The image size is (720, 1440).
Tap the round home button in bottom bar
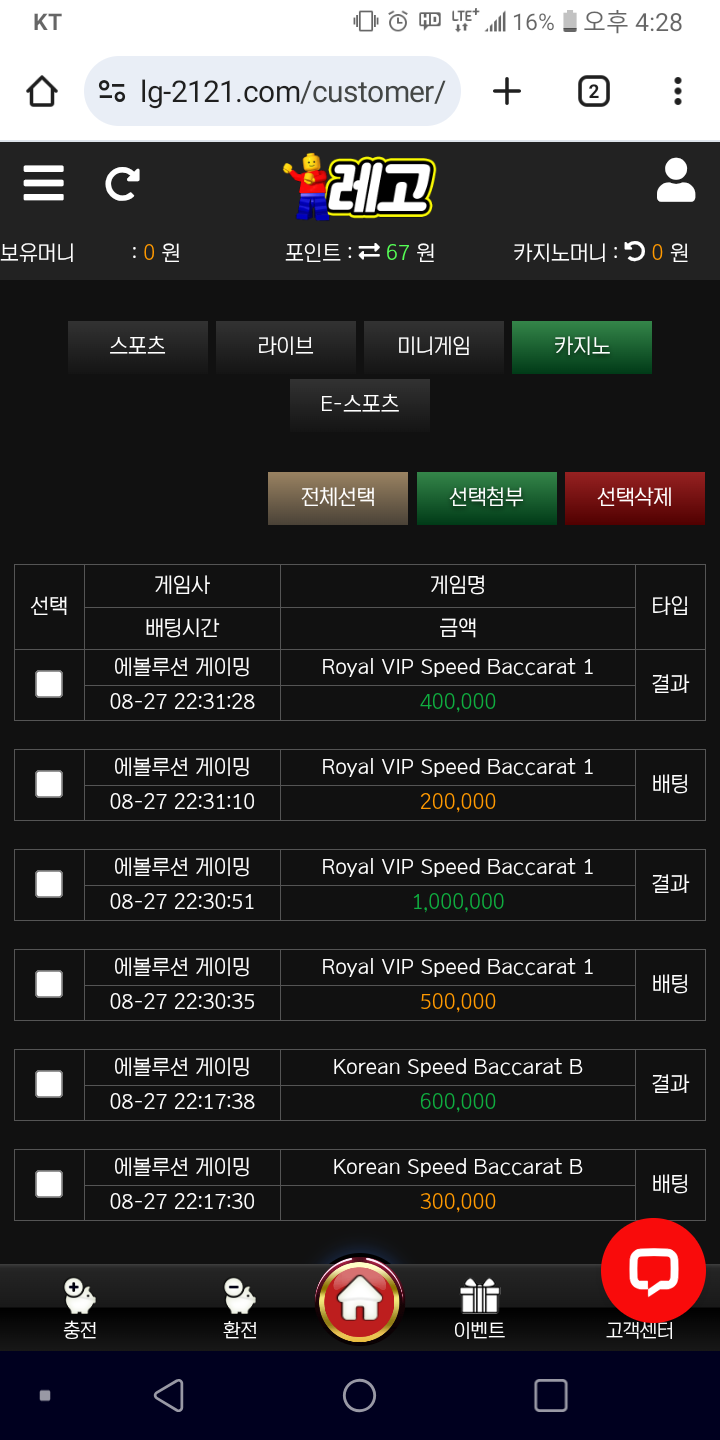click(x=359, y=1301)
